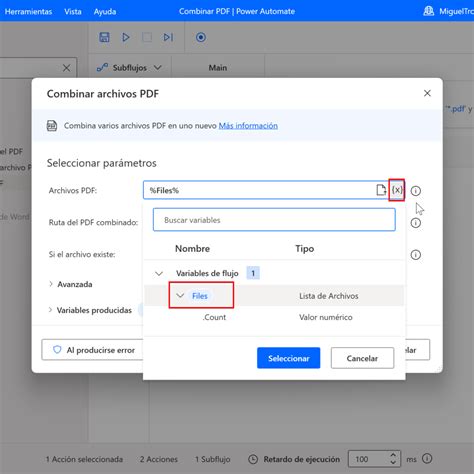The height and width of the screenshot is (474, 474).
Task: Collapse the Variables de flujo group
Action: tap(159, 274)
